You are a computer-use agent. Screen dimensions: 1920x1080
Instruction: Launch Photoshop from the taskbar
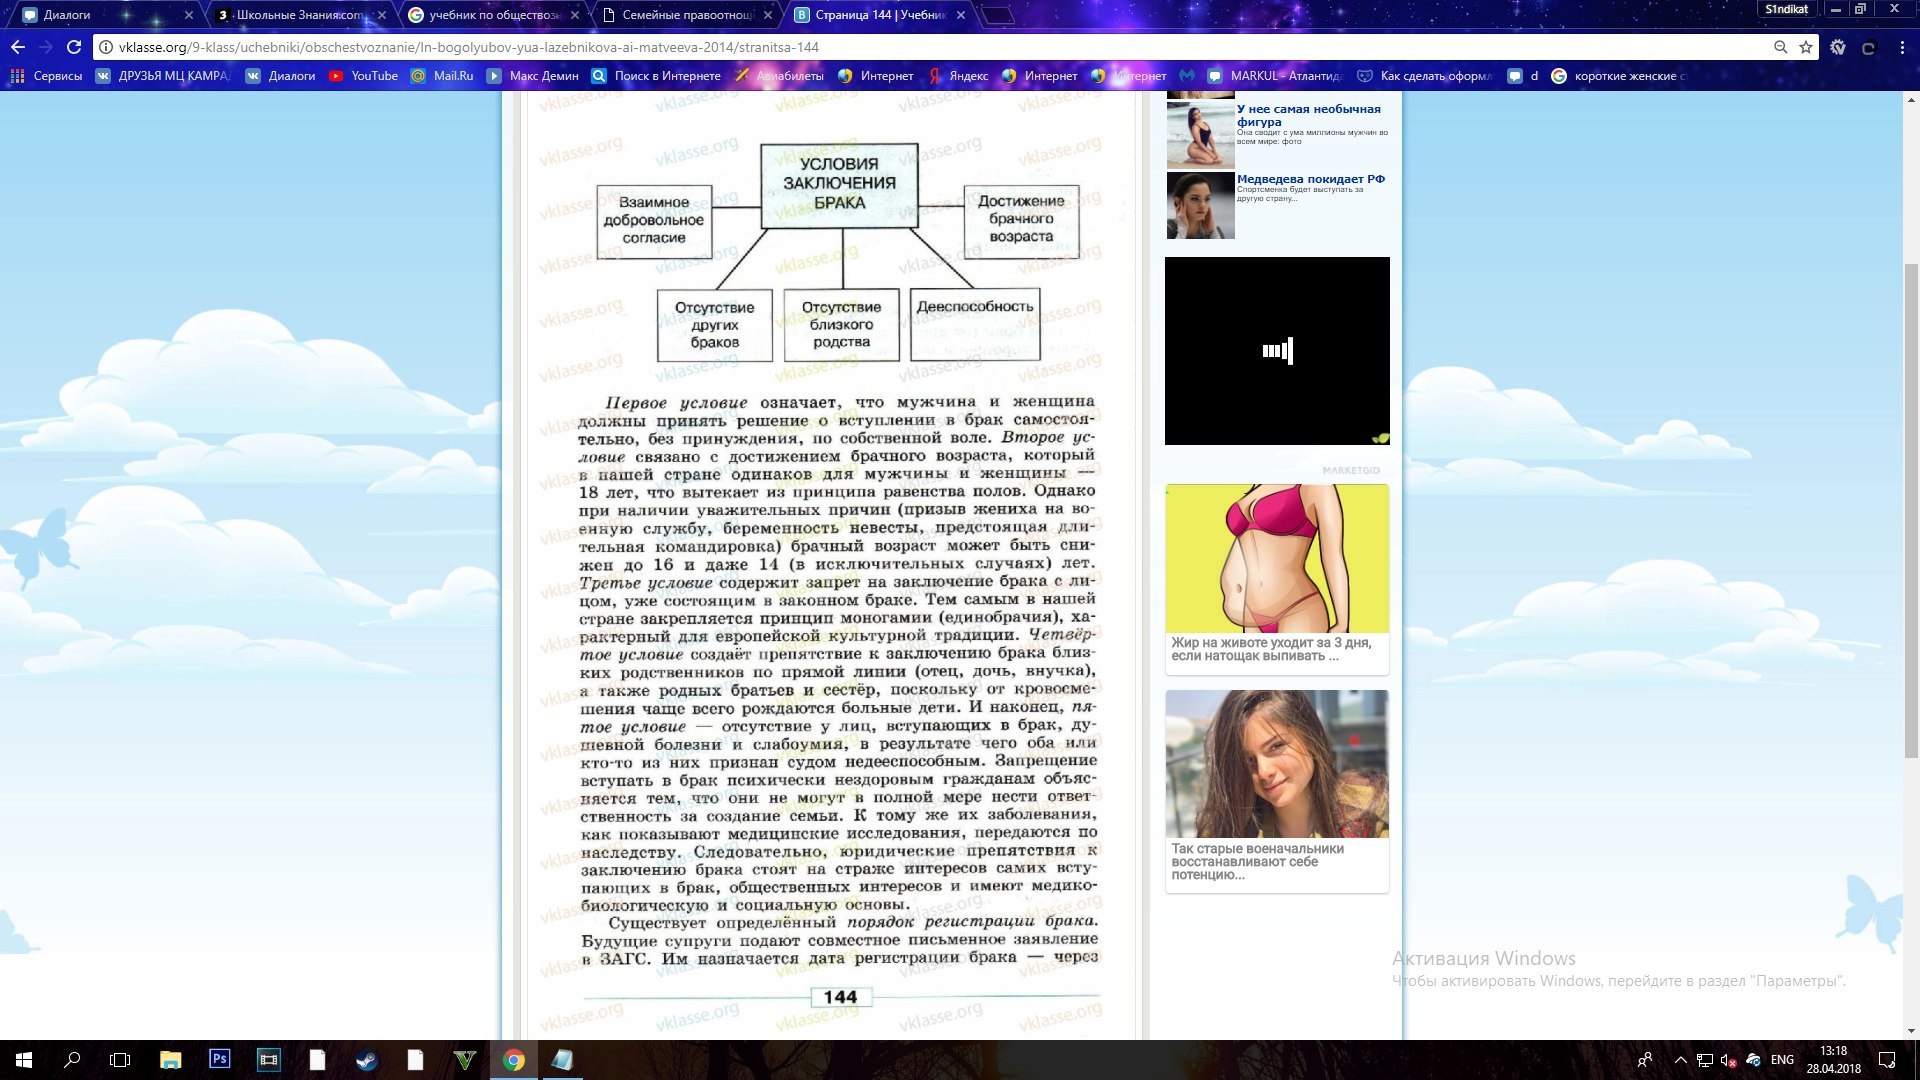tap(219, 1059)
